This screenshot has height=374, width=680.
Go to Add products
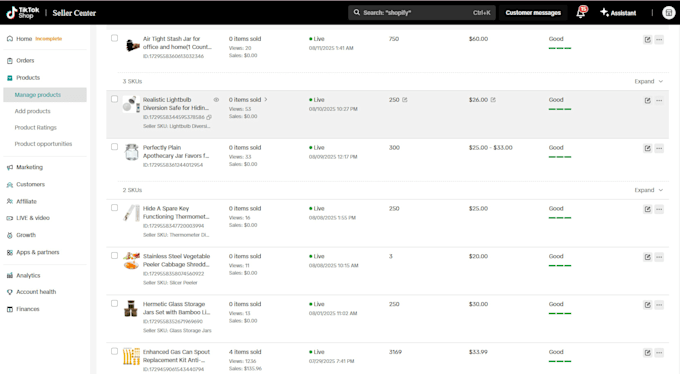[x=33, y=111]
